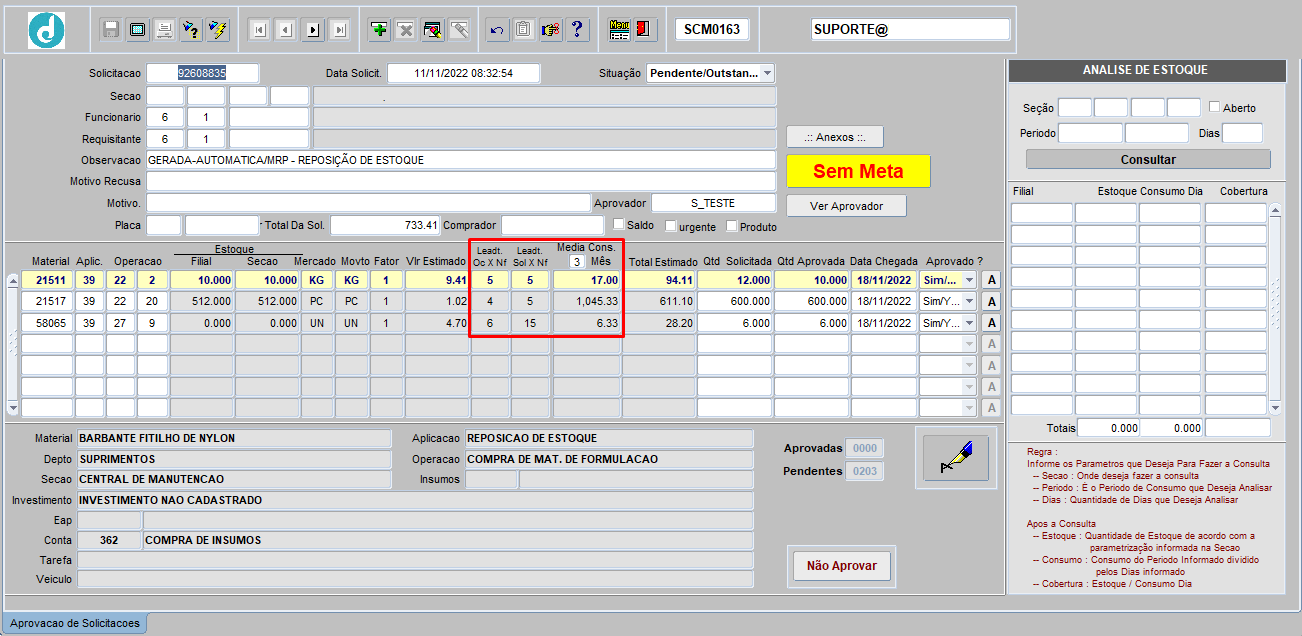The height and width of the screenshot is (636, 1302).
Task: Click the execute-query lightning icon
Action: click(x=217, y=30)
